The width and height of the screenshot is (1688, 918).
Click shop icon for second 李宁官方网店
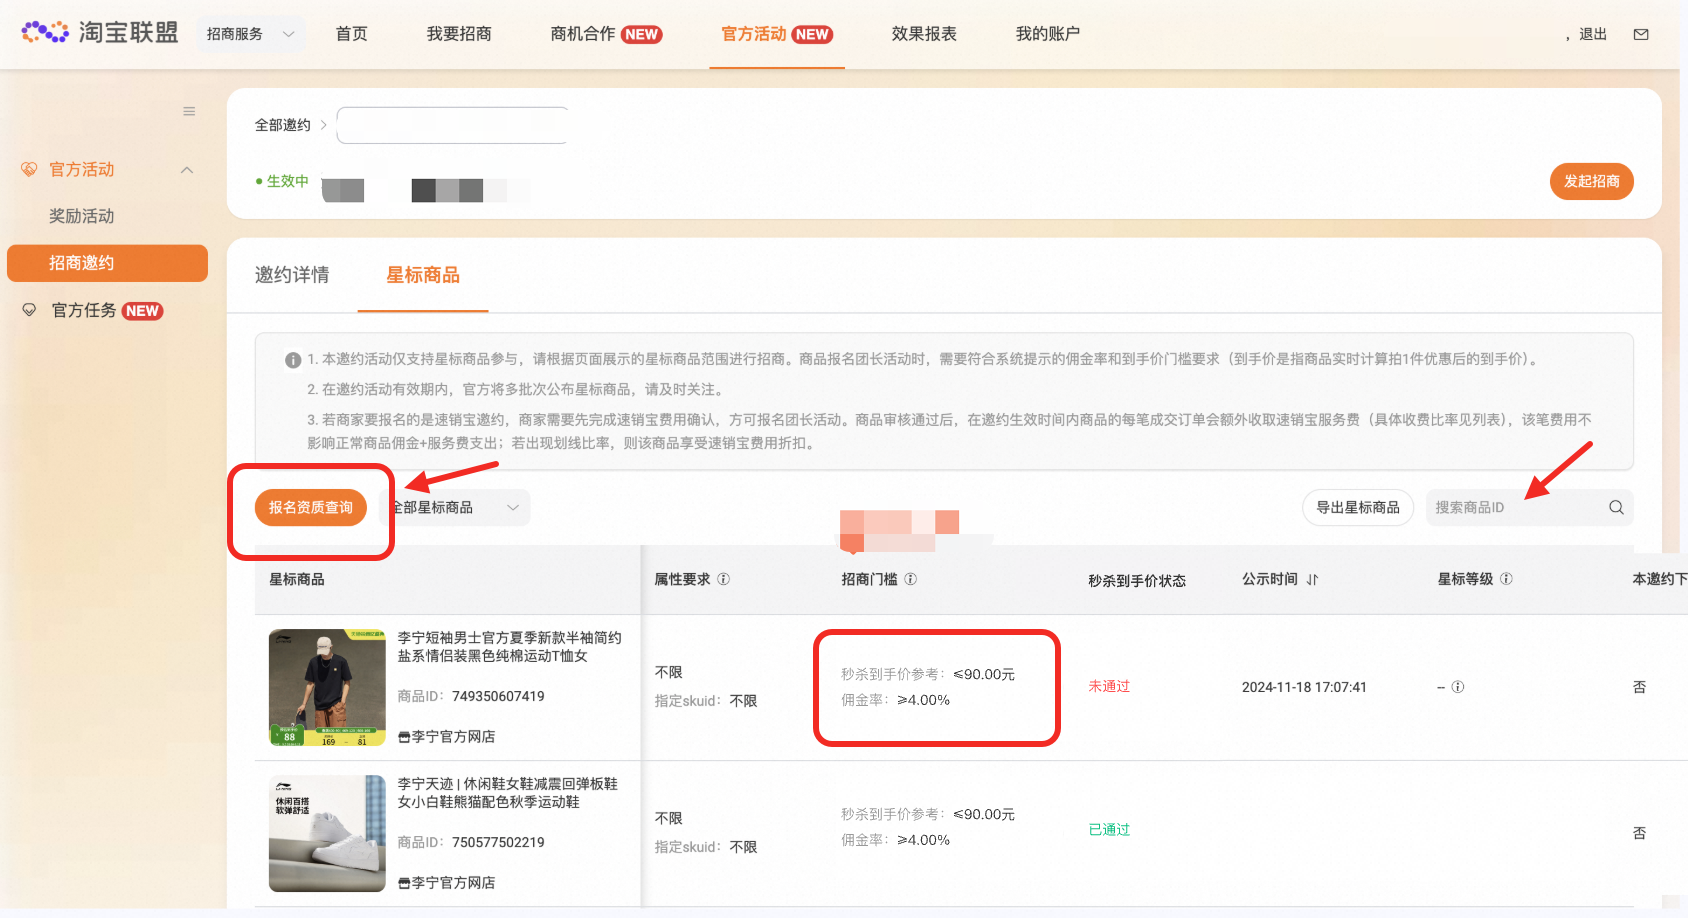click(x=404, y=883)
